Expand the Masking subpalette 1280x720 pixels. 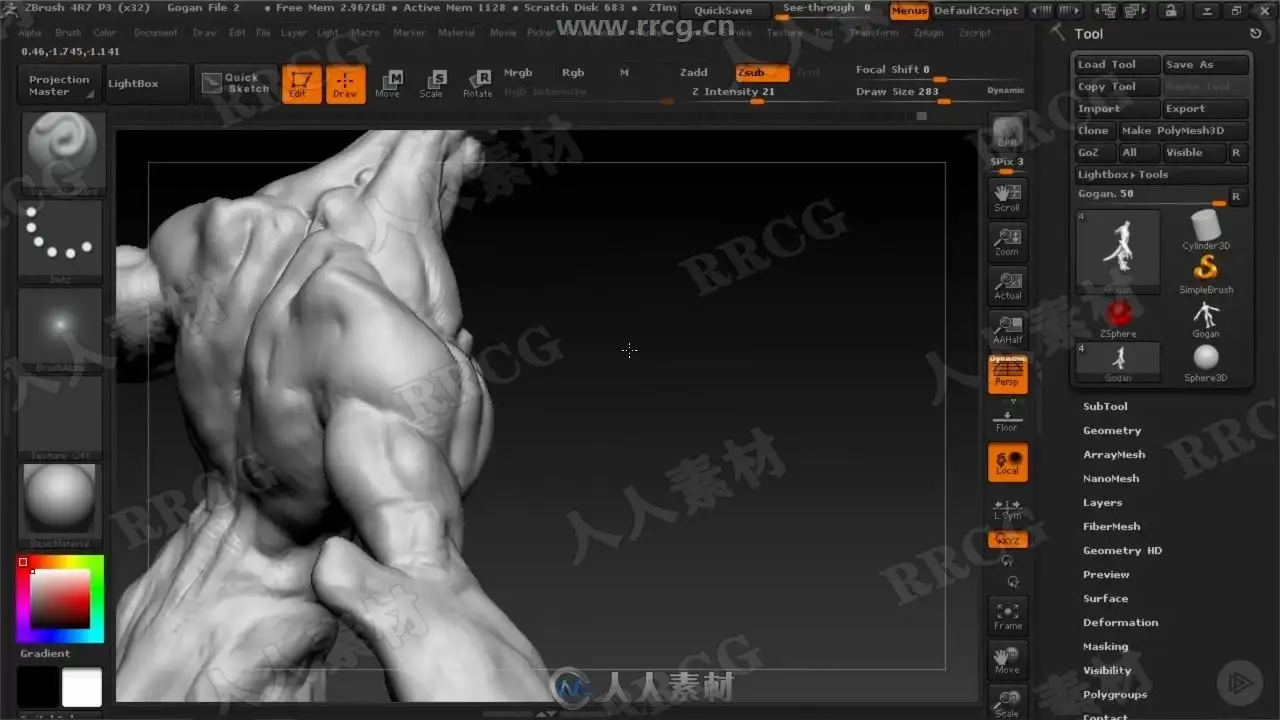pyautogui.click(x=1105, y=647)
